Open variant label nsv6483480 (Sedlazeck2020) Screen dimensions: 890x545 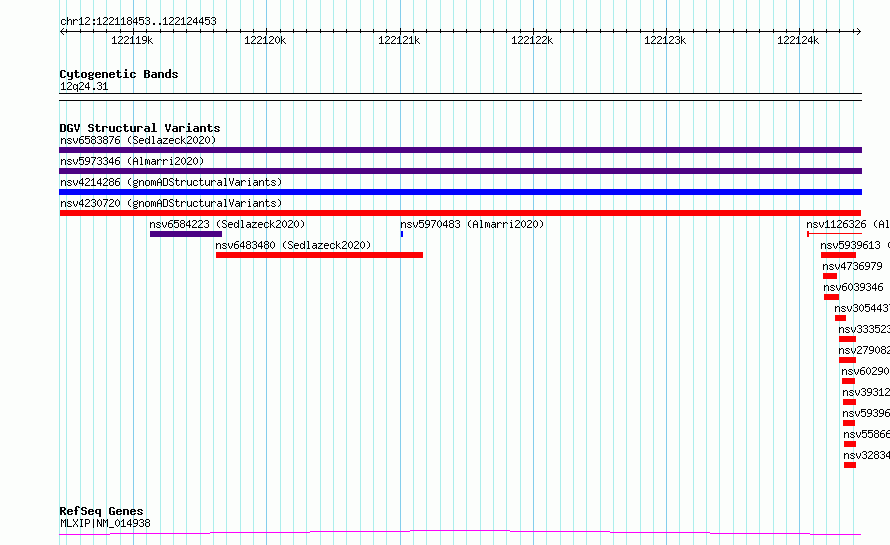(293, 245)
